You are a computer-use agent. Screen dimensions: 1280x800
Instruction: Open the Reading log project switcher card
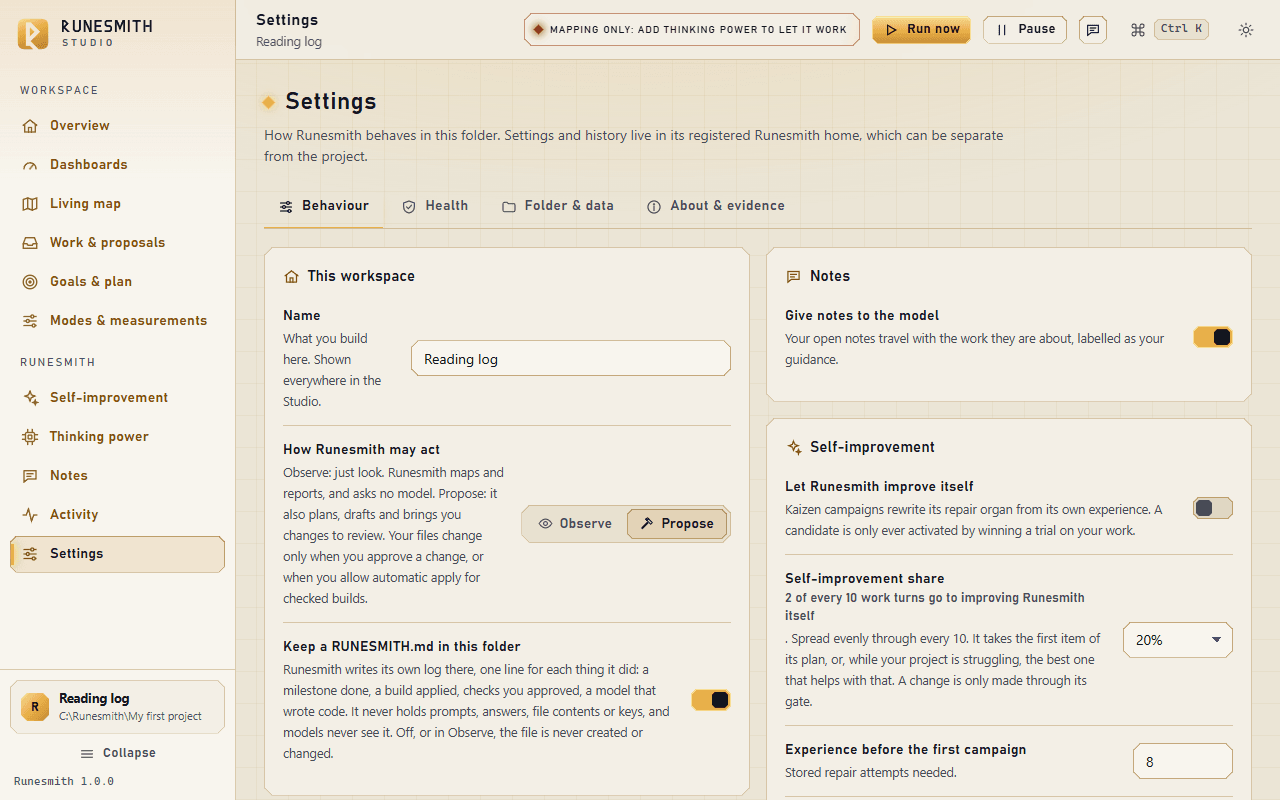click(x=117, y=707)
